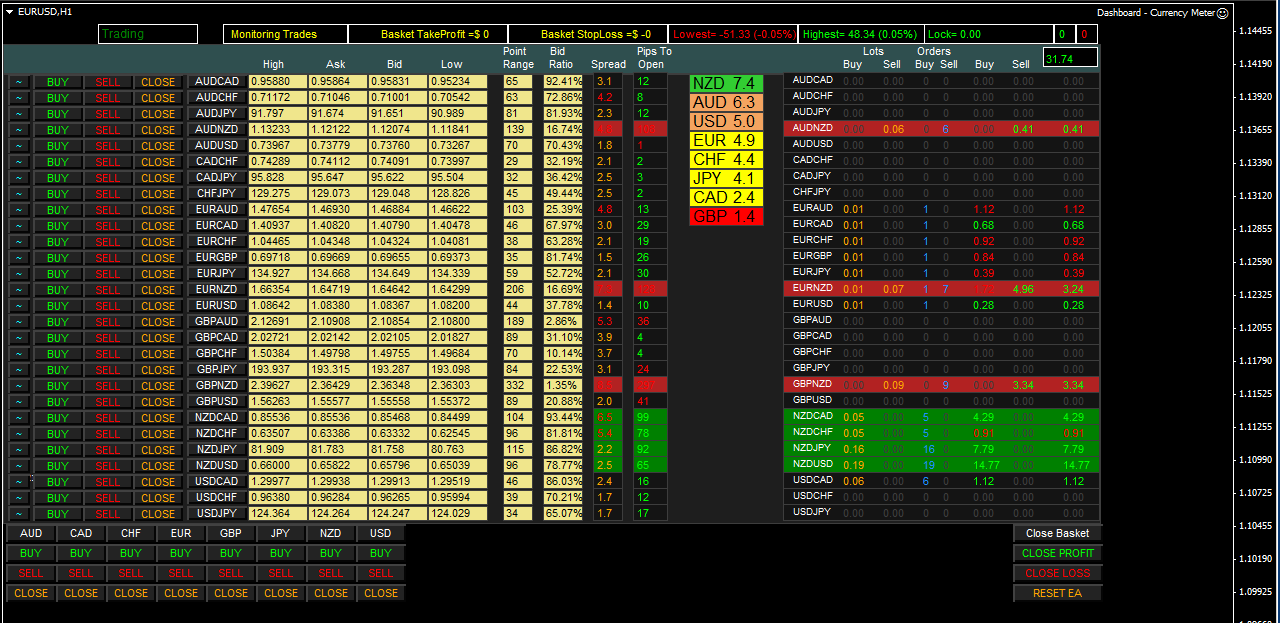This screenshot has width=1280, height=623.
Task: Click the AUDCAD symbol button in price table
Action: 216,82
